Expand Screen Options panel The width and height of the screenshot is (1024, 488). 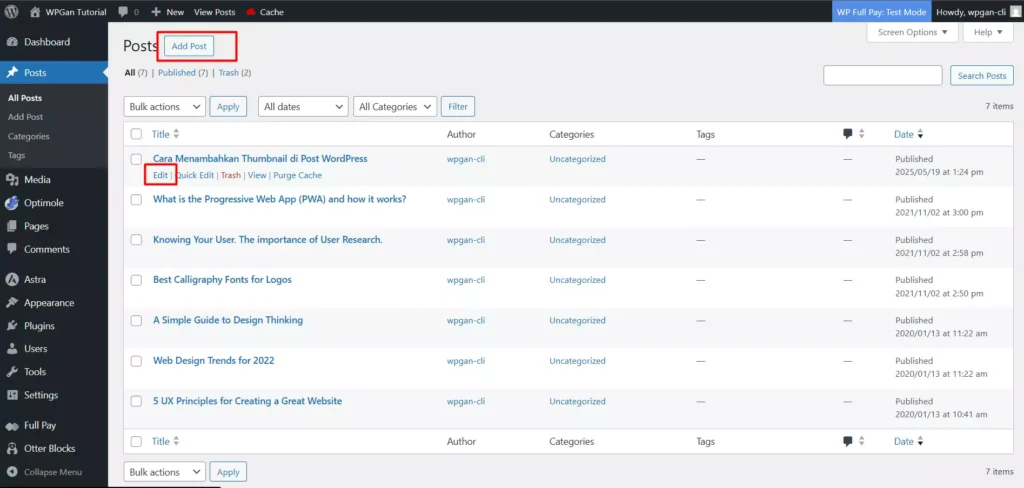click(912, 32)
